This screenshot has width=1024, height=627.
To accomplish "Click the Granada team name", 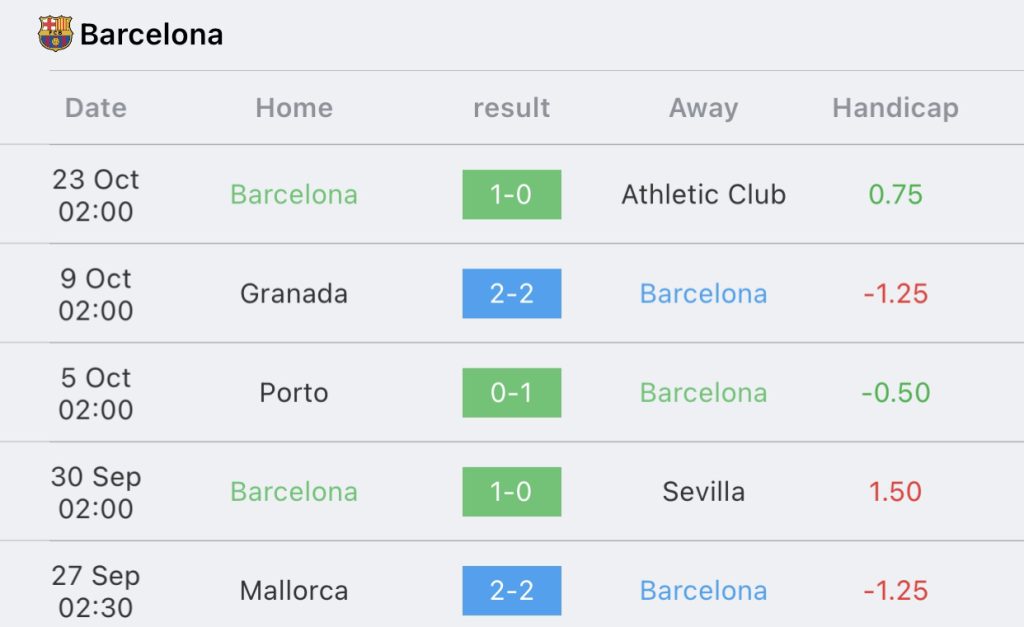I will 294,294.
